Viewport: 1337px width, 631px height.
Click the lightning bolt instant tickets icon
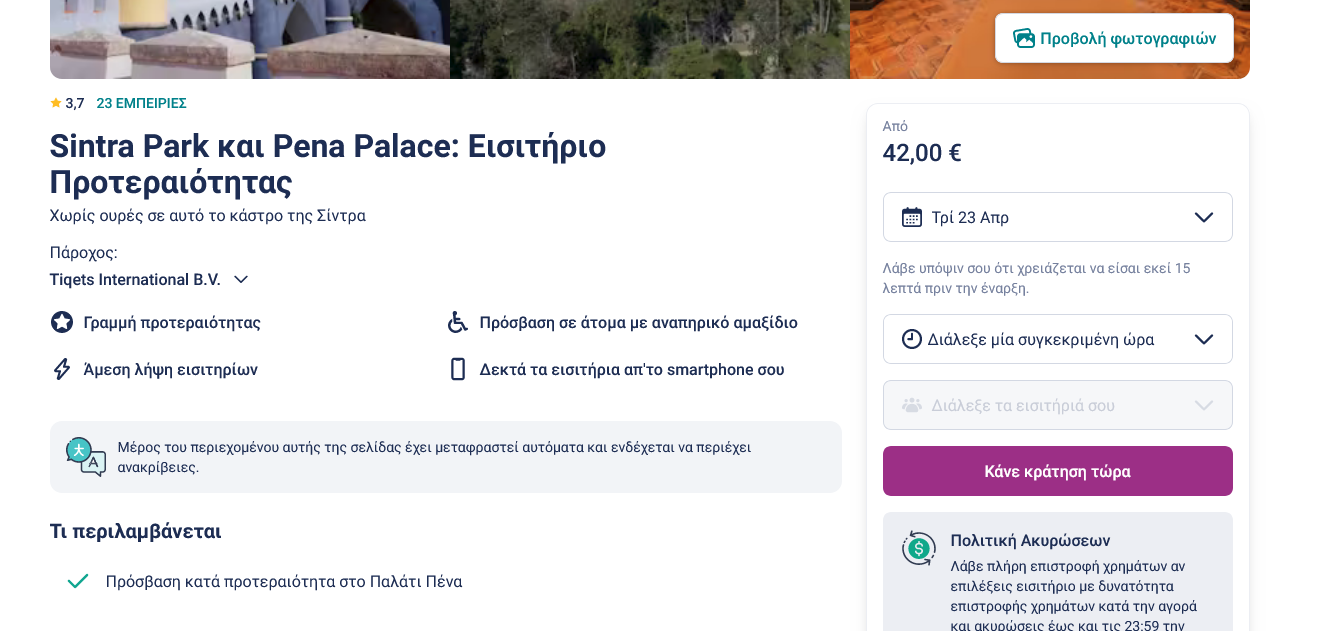pos(62,369)
